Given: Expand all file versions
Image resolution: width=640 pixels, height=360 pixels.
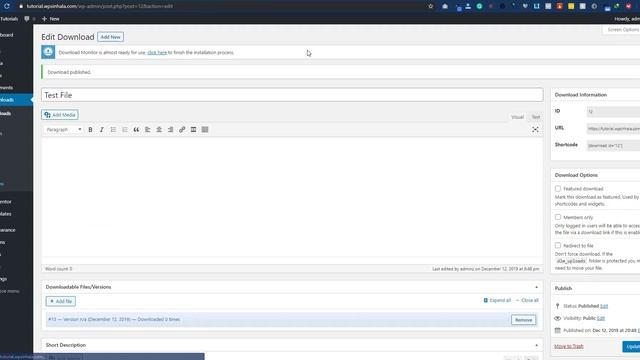Looking at the screenshot, I should tap(497, 300).
